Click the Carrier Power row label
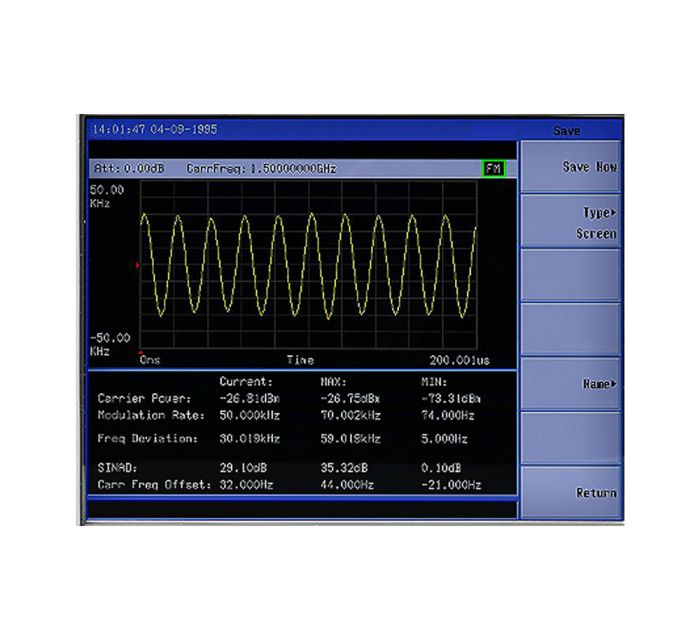The image size is (700, 640). point(144,398)
